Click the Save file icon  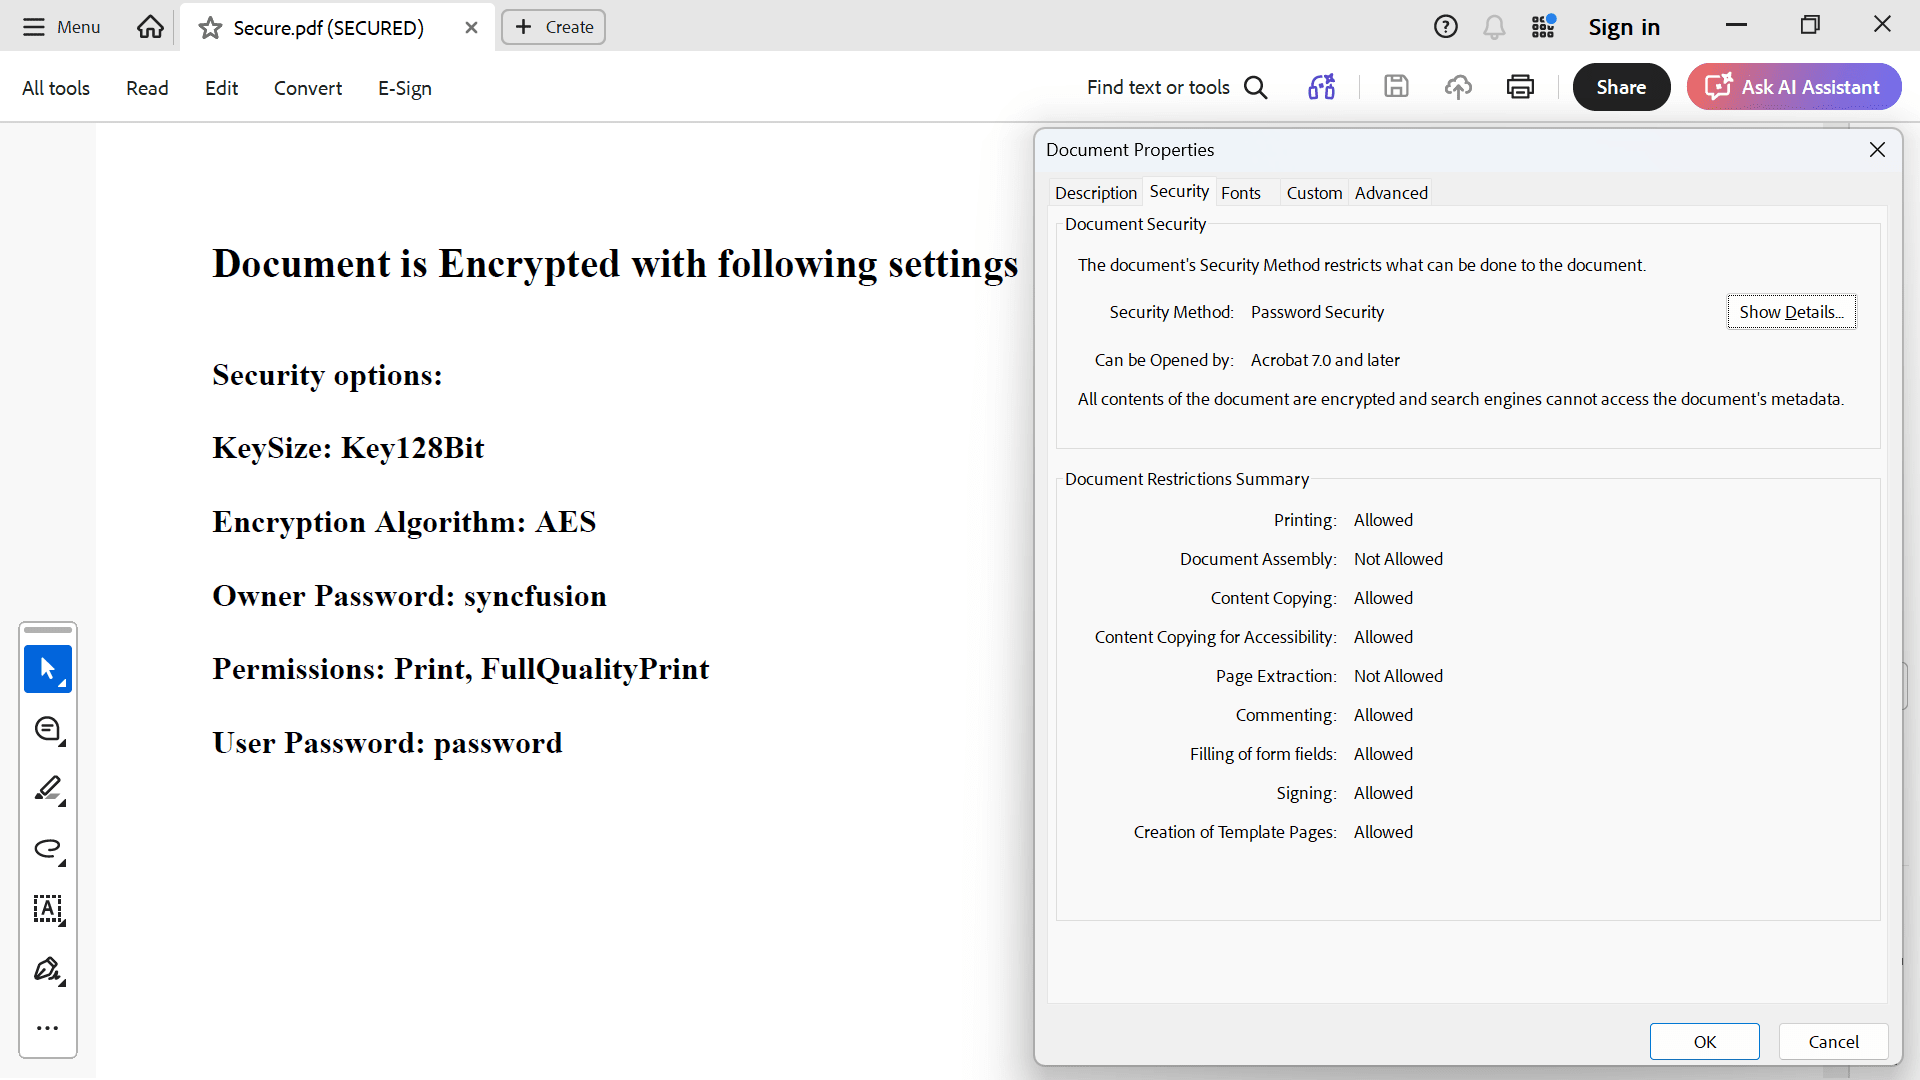click(1396, 87)
